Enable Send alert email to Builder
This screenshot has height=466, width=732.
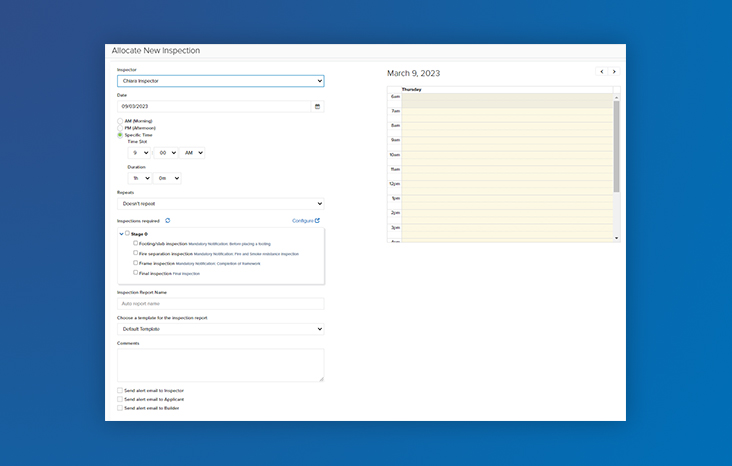(x=120, y=408)
